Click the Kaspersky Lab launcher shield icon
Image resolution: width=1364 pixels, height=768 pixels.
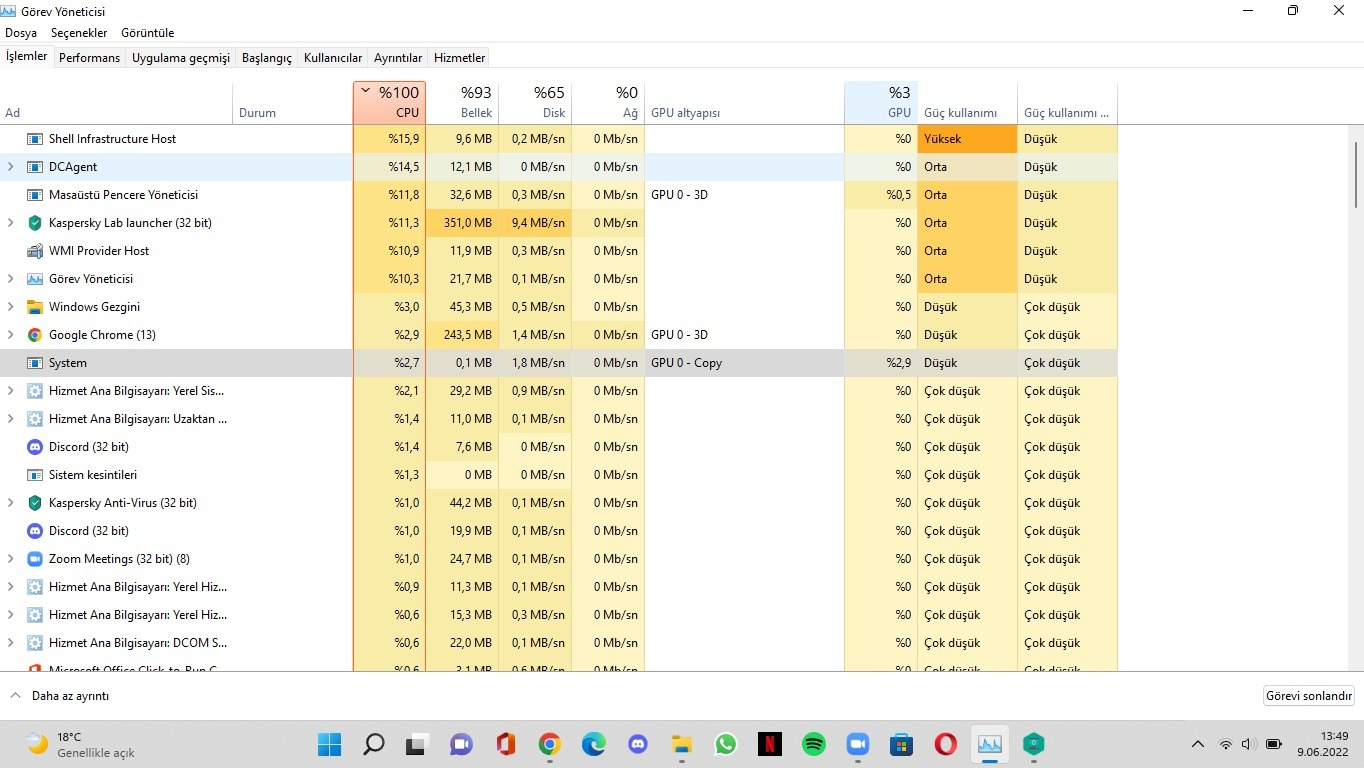[35, 223]
